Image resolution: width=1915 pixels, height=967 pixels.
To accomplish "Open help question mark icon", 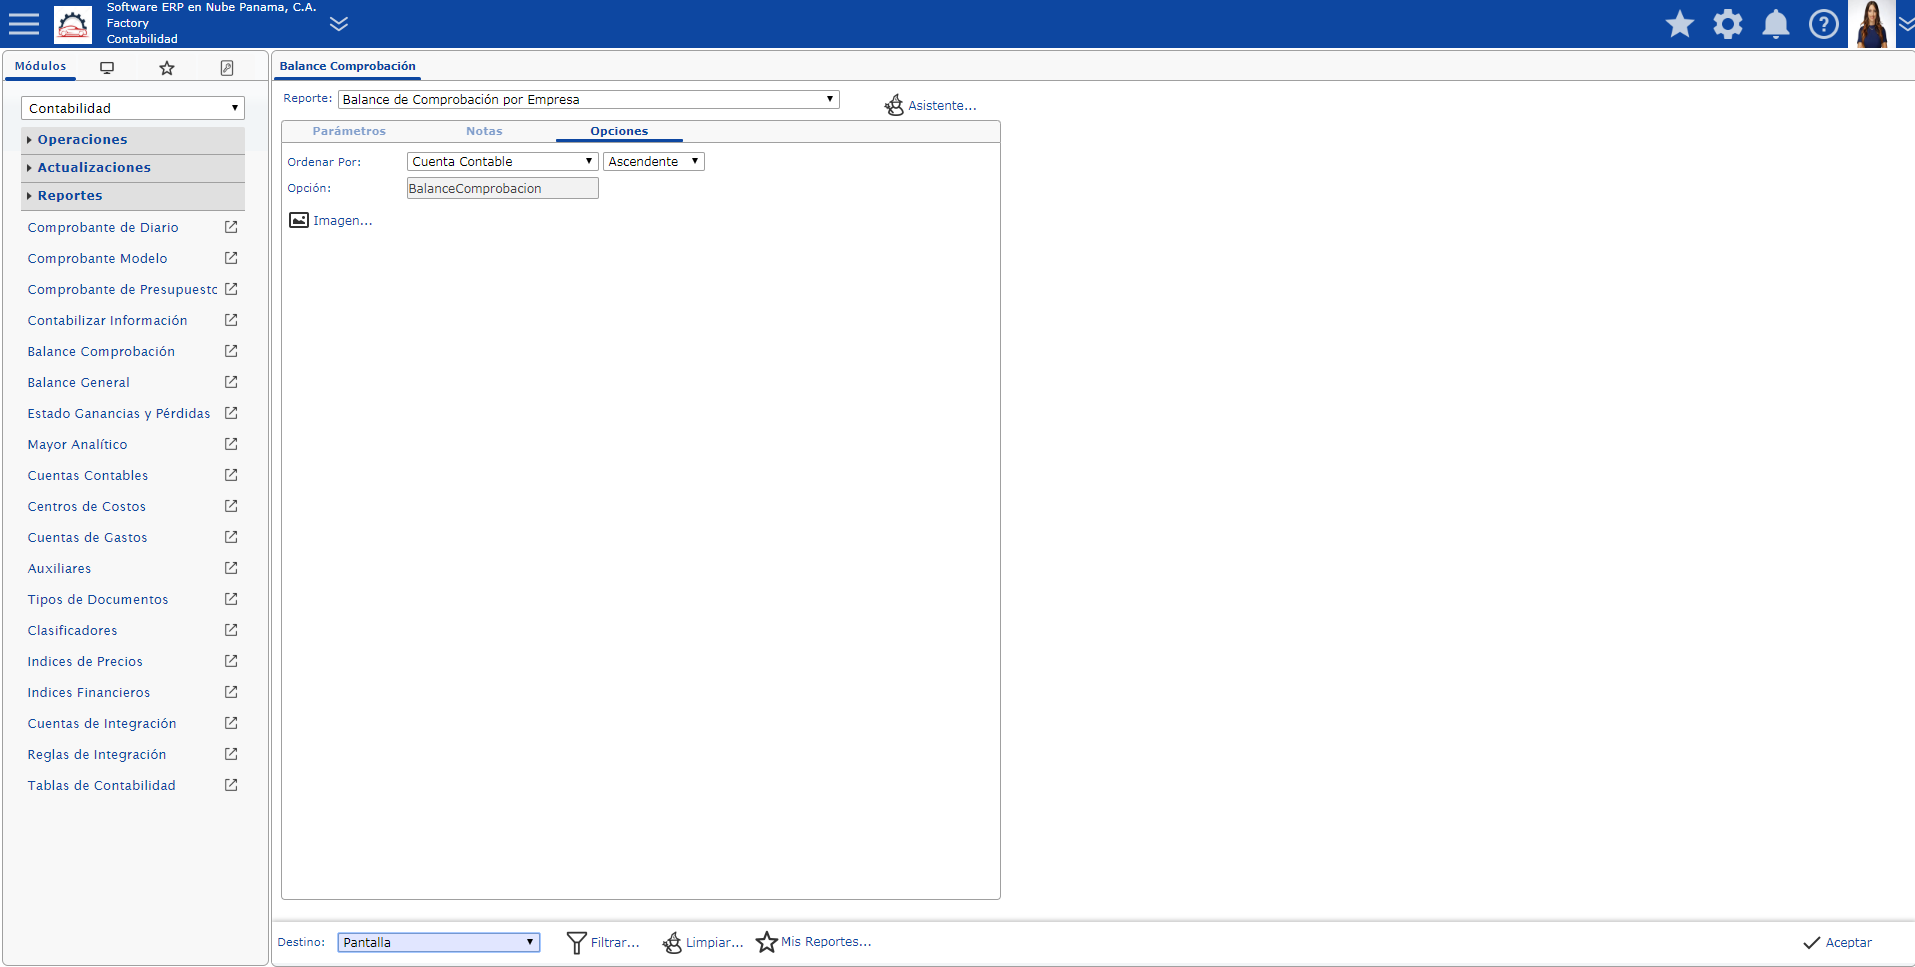I will coord(1824,24).
